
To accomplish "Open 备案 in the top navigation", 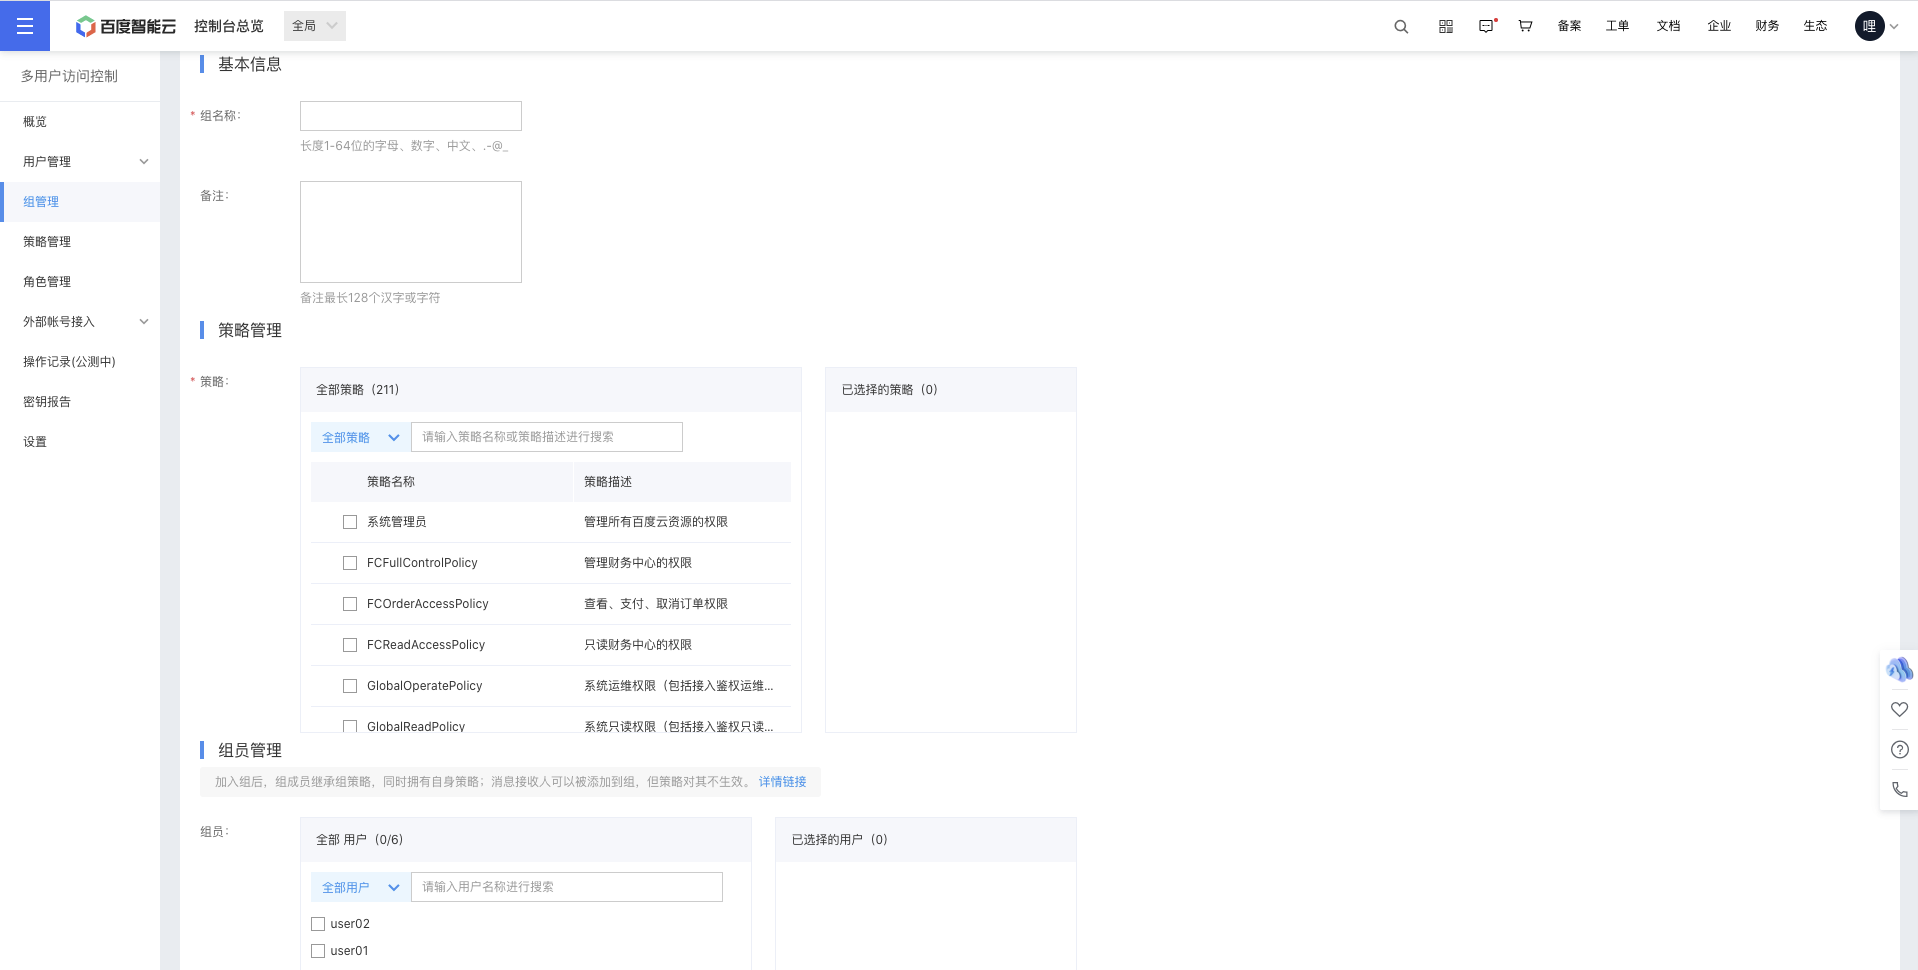I will 1569,27.
